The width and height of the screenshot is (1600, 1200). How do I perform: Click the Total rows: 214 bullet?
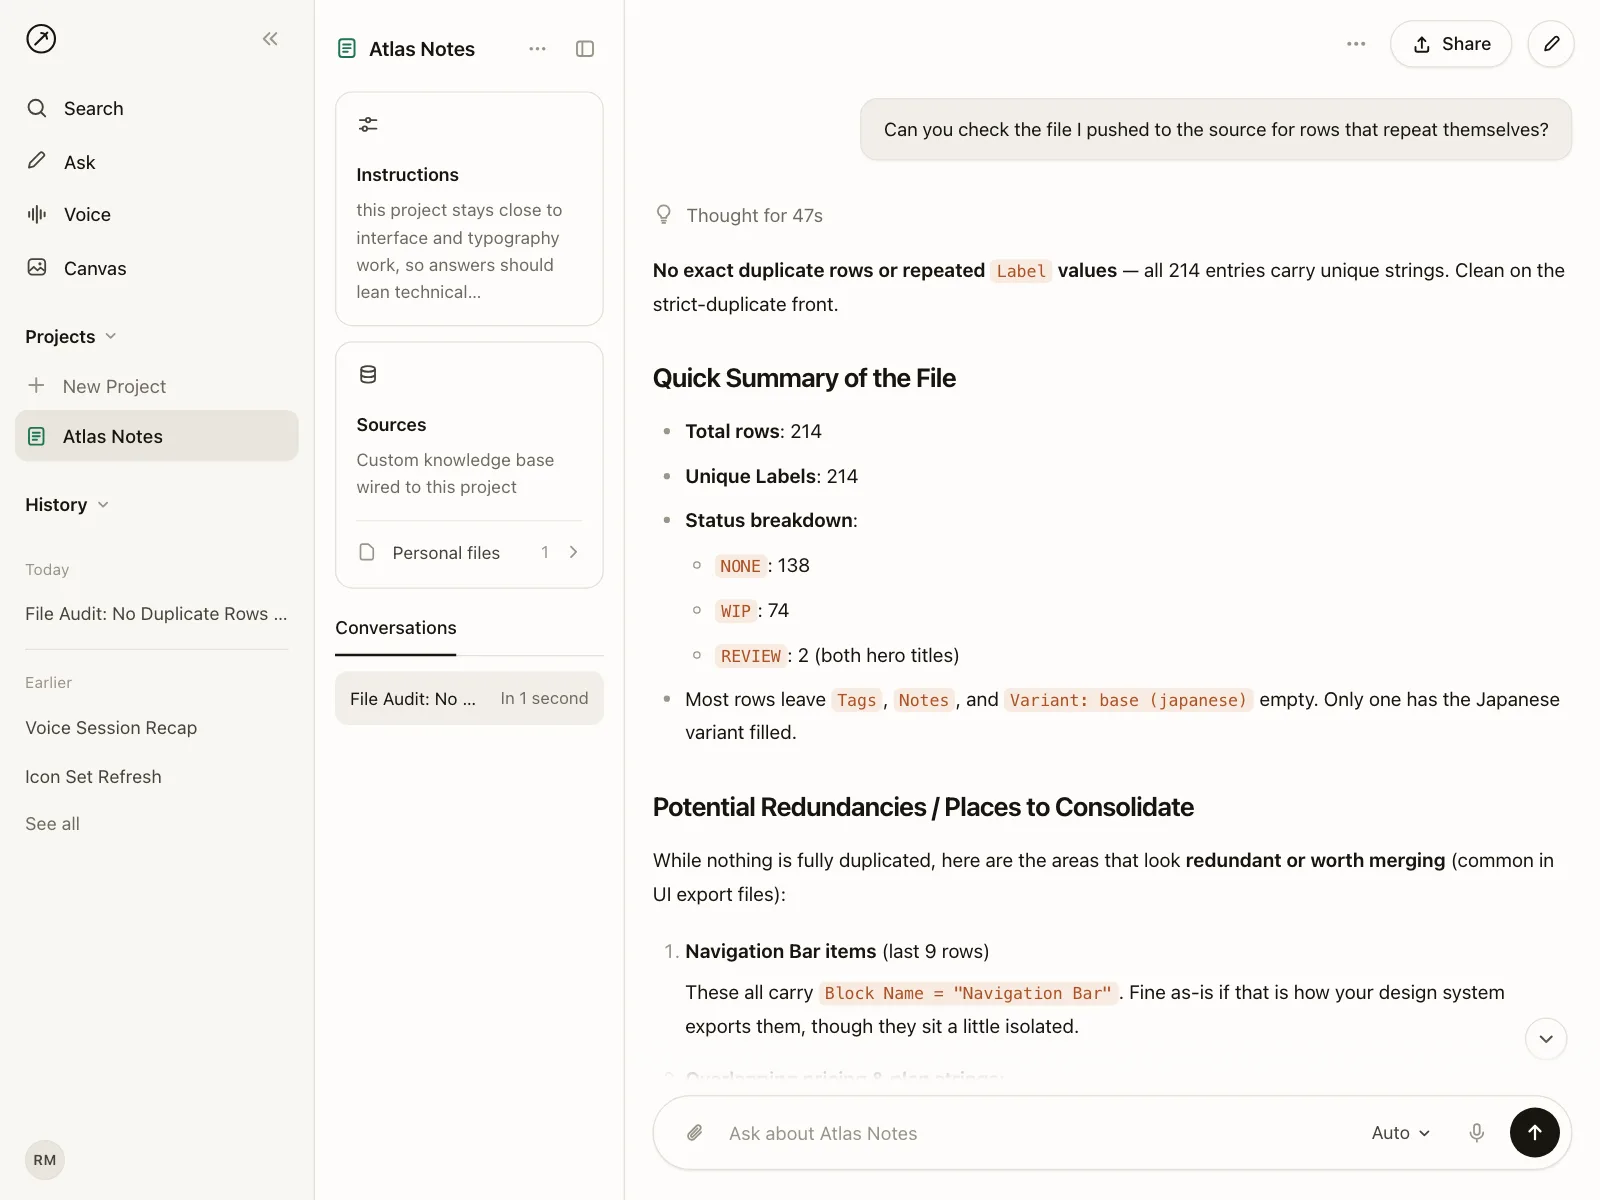pos(753,431)
